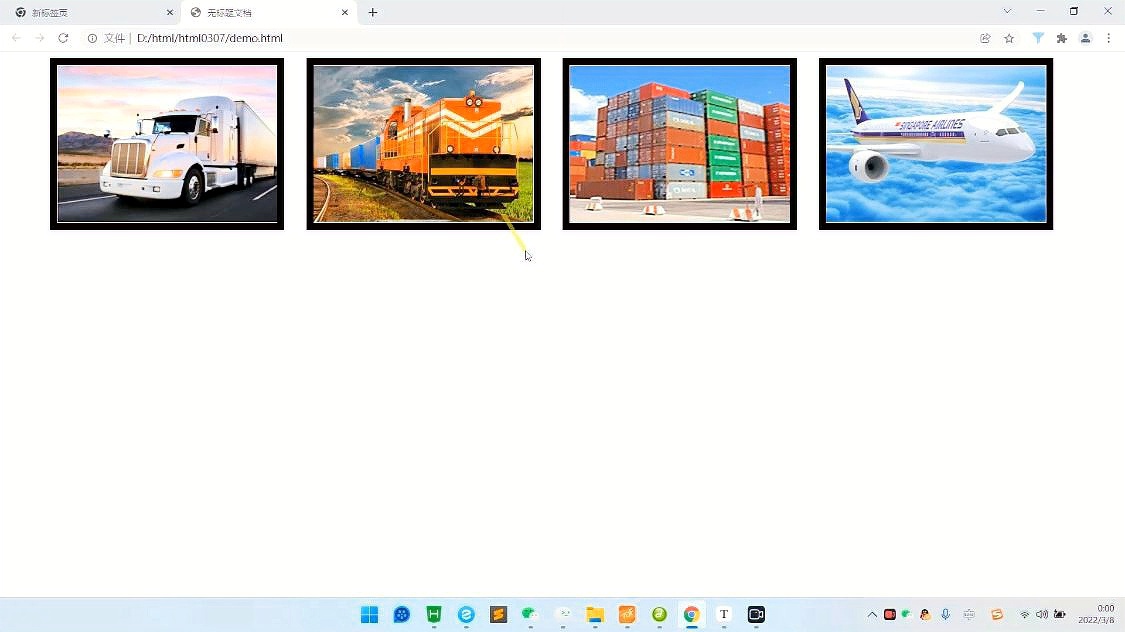1125x632 pixels.
Task: Open WeChat from the taskbar
Action: point(530,615)
